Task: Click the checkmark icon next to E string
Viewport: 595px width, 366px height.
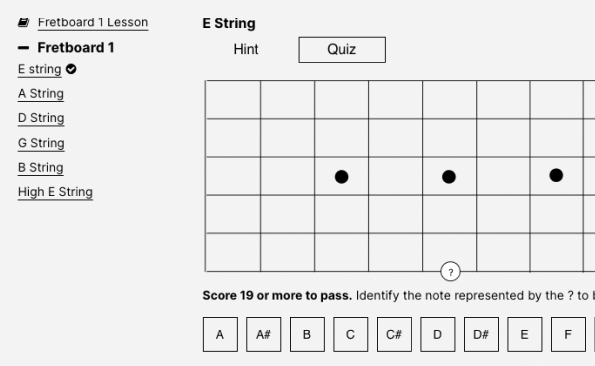Action: tap(71, 69)
